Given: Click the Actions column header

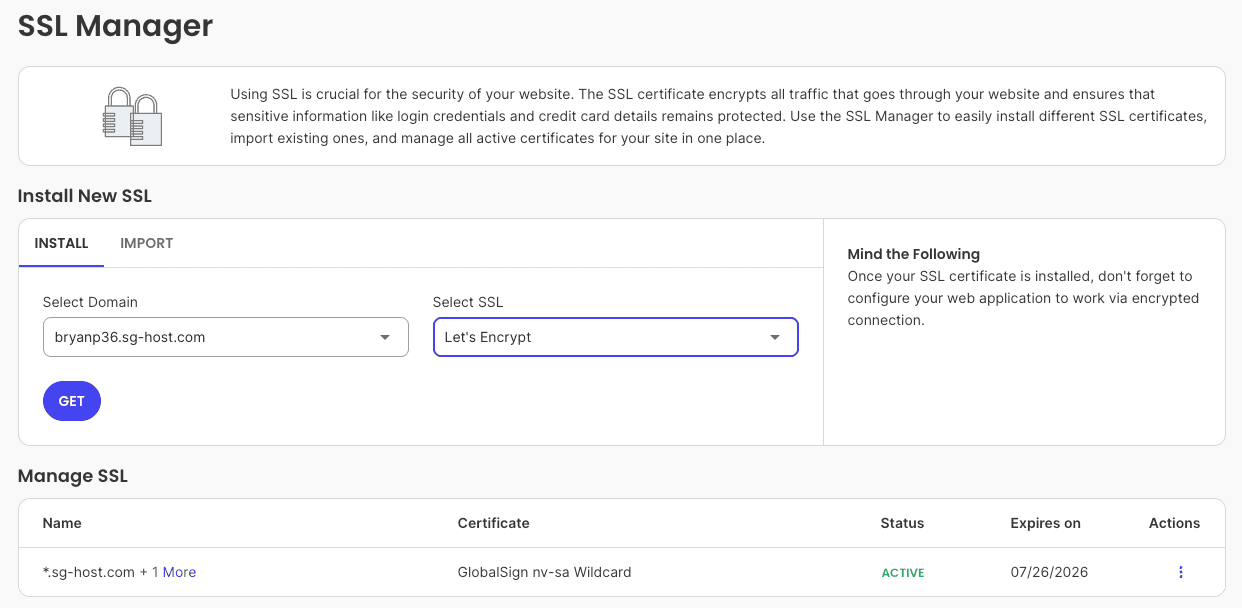Looking at the screenshot, I should coord(1174,523).
